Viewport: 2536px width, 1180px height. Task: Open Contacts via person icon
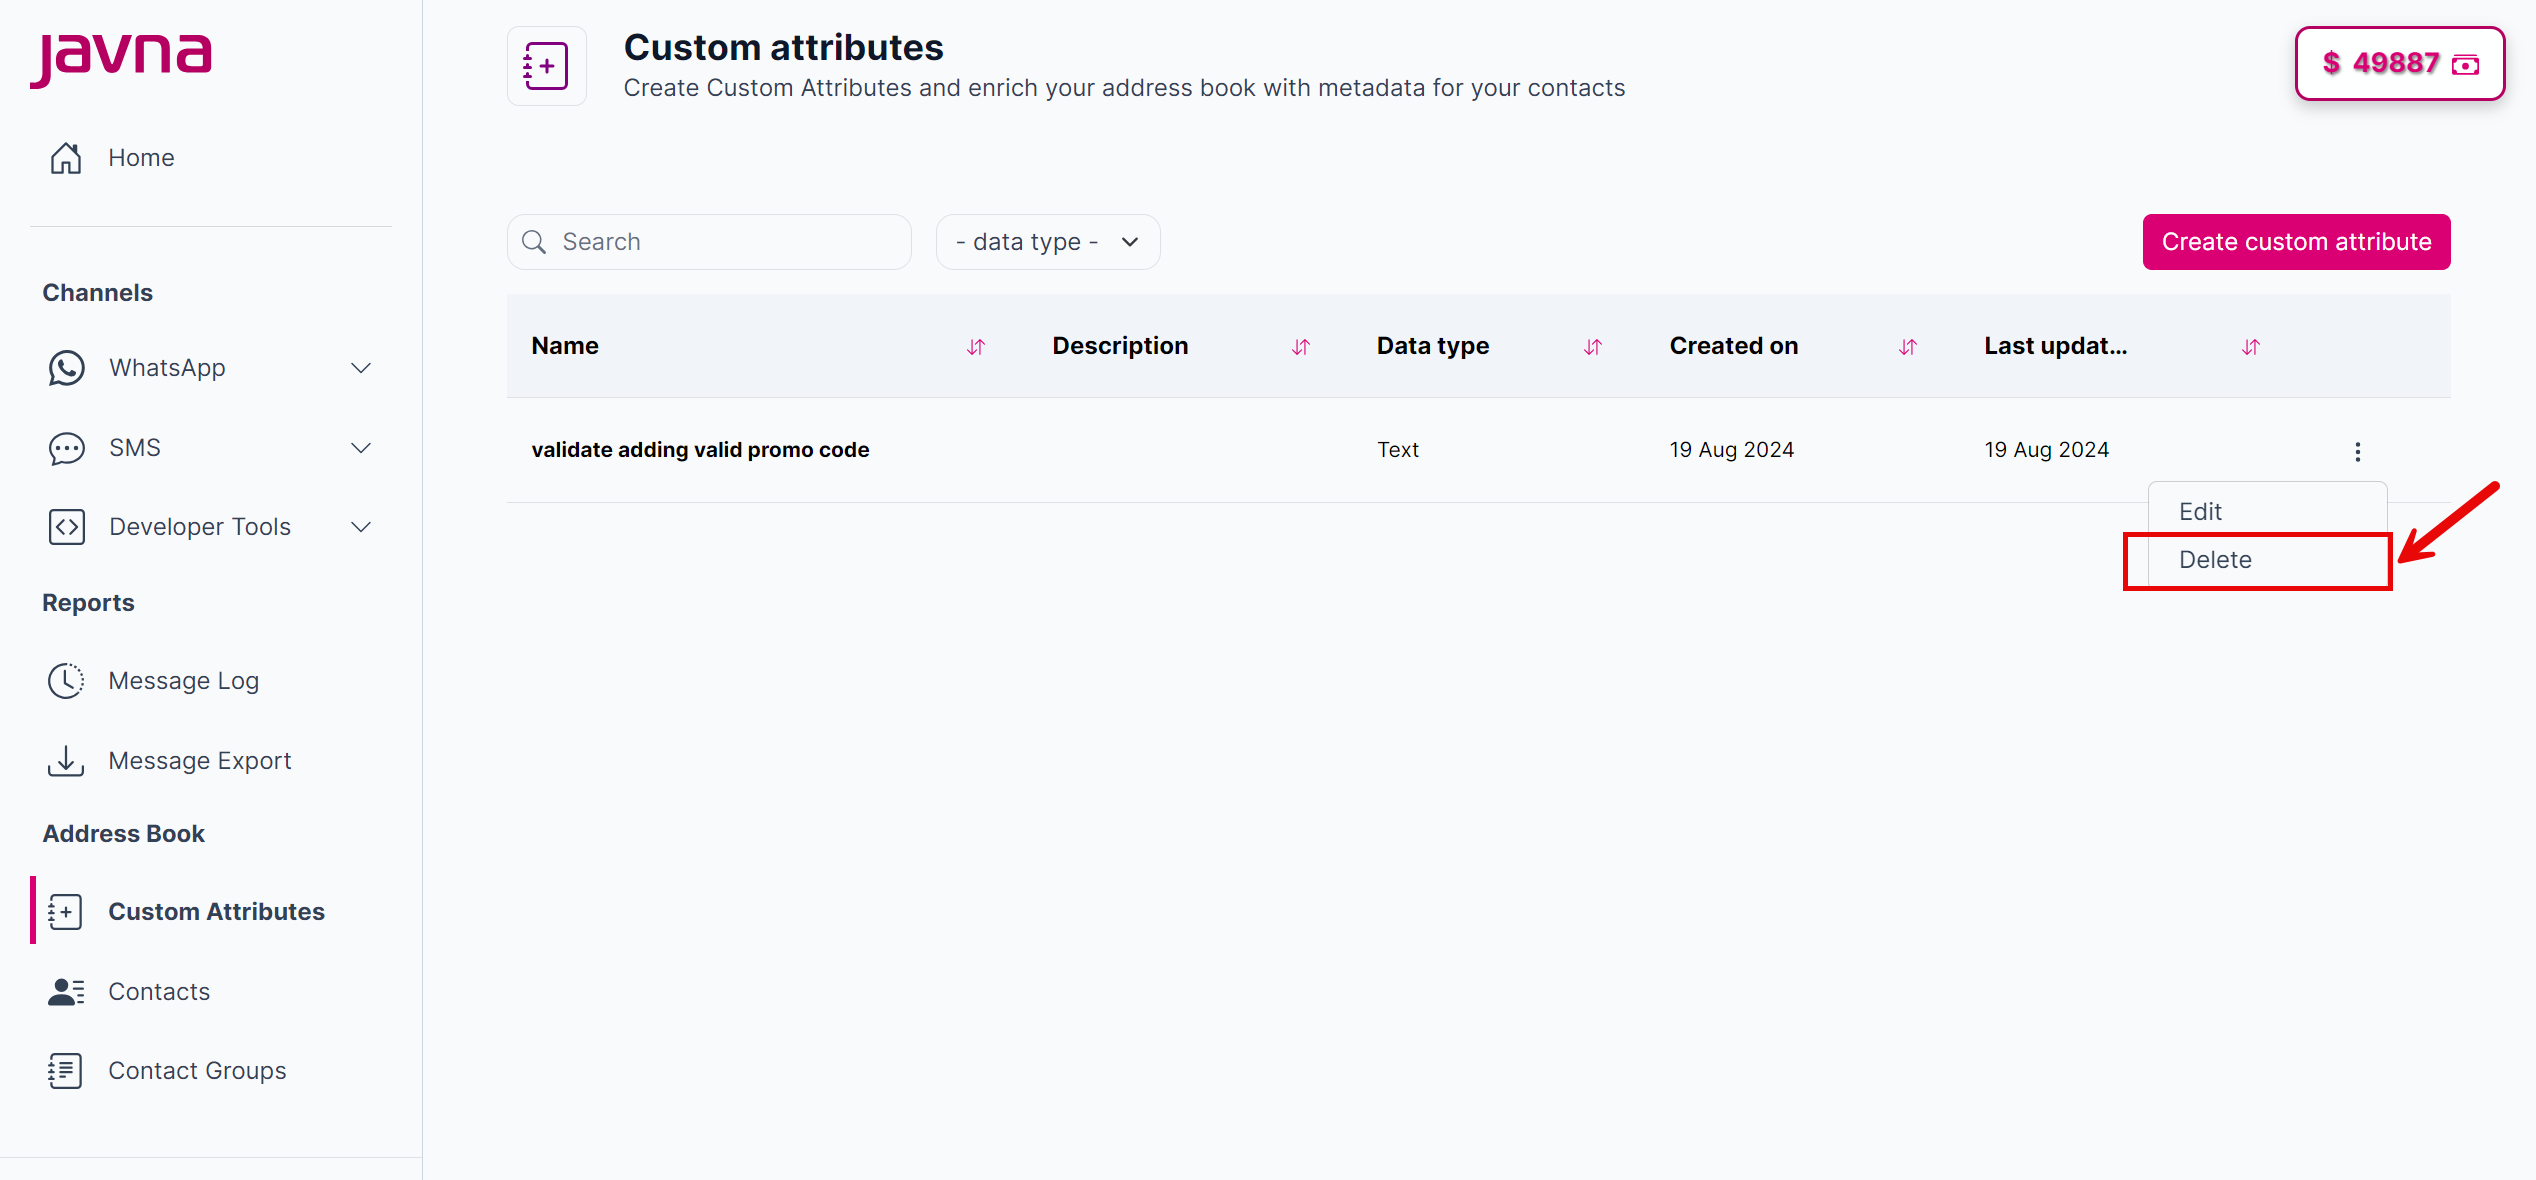[66, 992]
